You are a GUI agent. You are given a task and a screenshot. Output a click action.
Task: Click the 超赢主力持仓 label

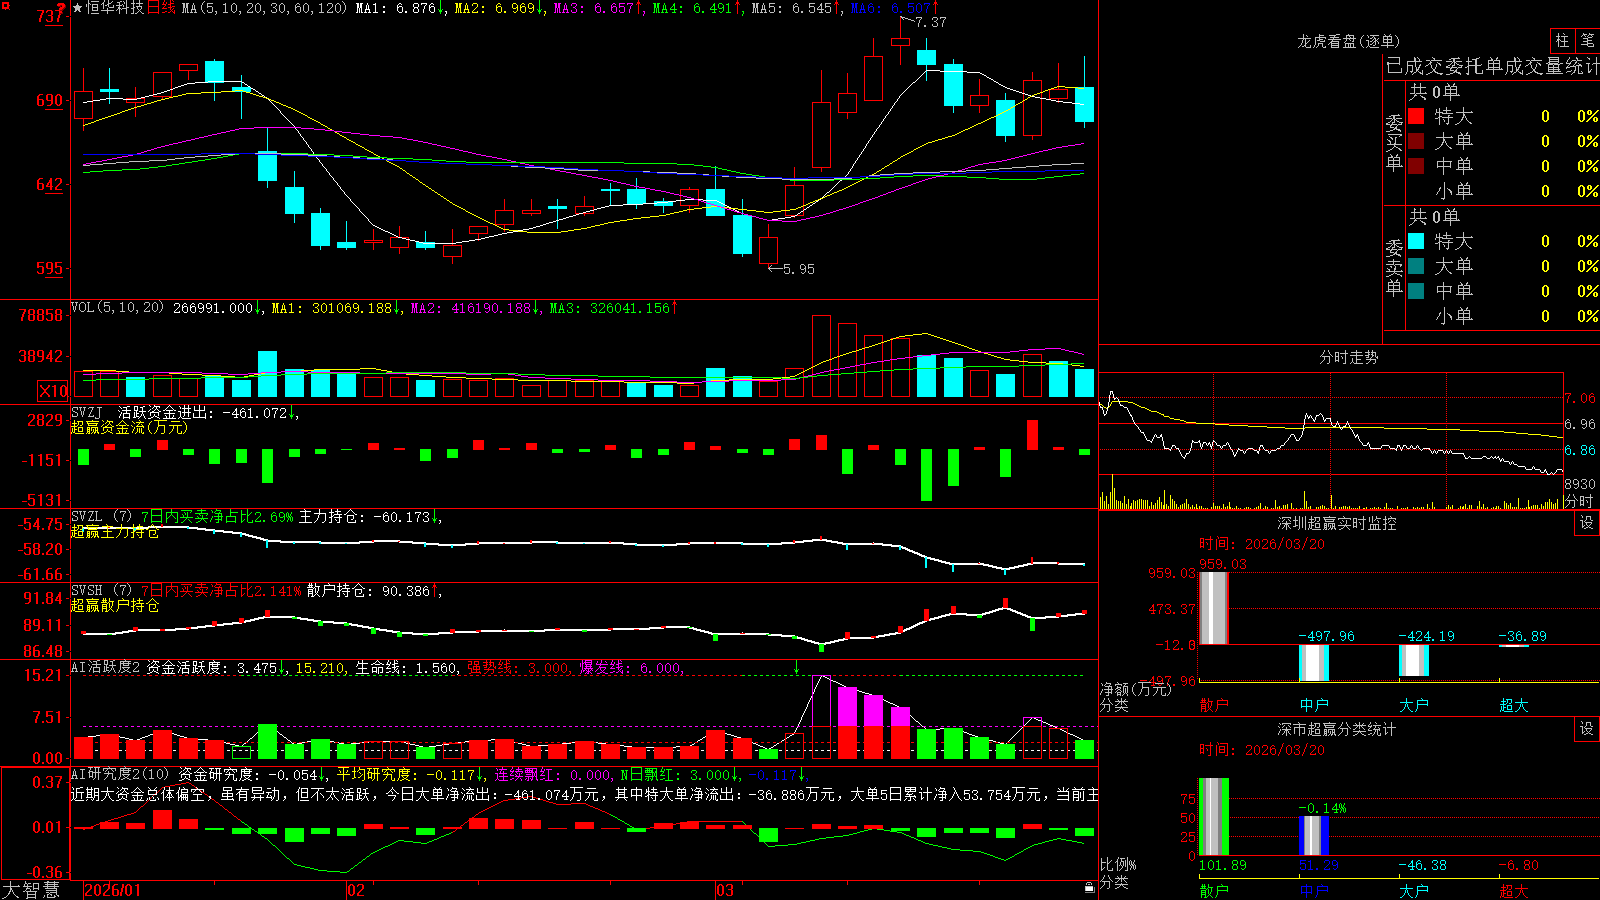tap(115, 531)
